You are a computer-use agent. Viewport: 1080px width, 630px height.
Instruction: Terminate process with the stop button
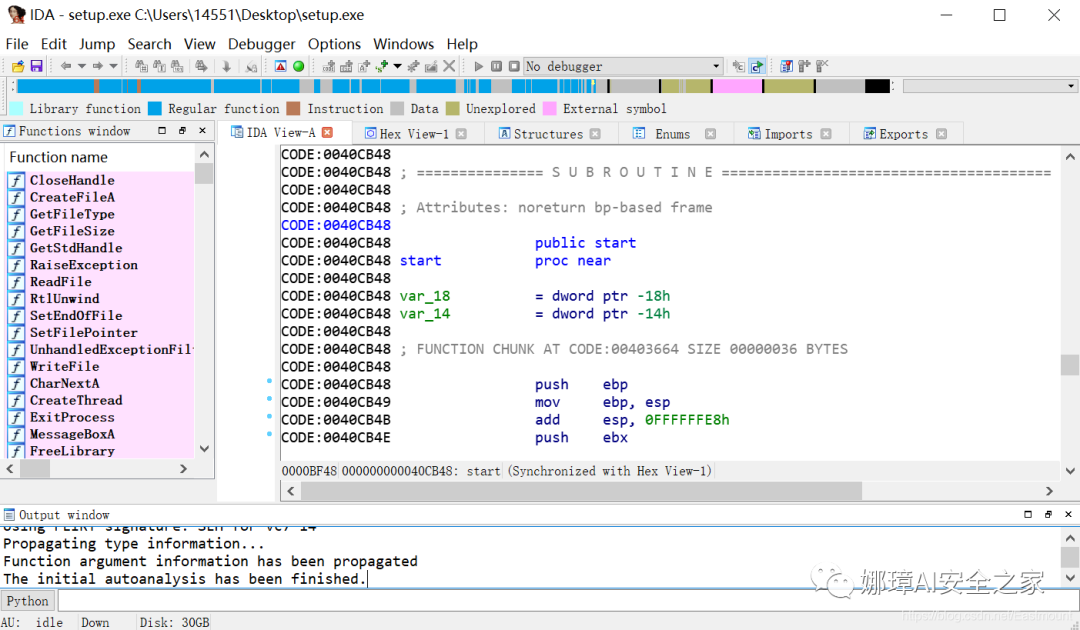[x=514, y=66]
